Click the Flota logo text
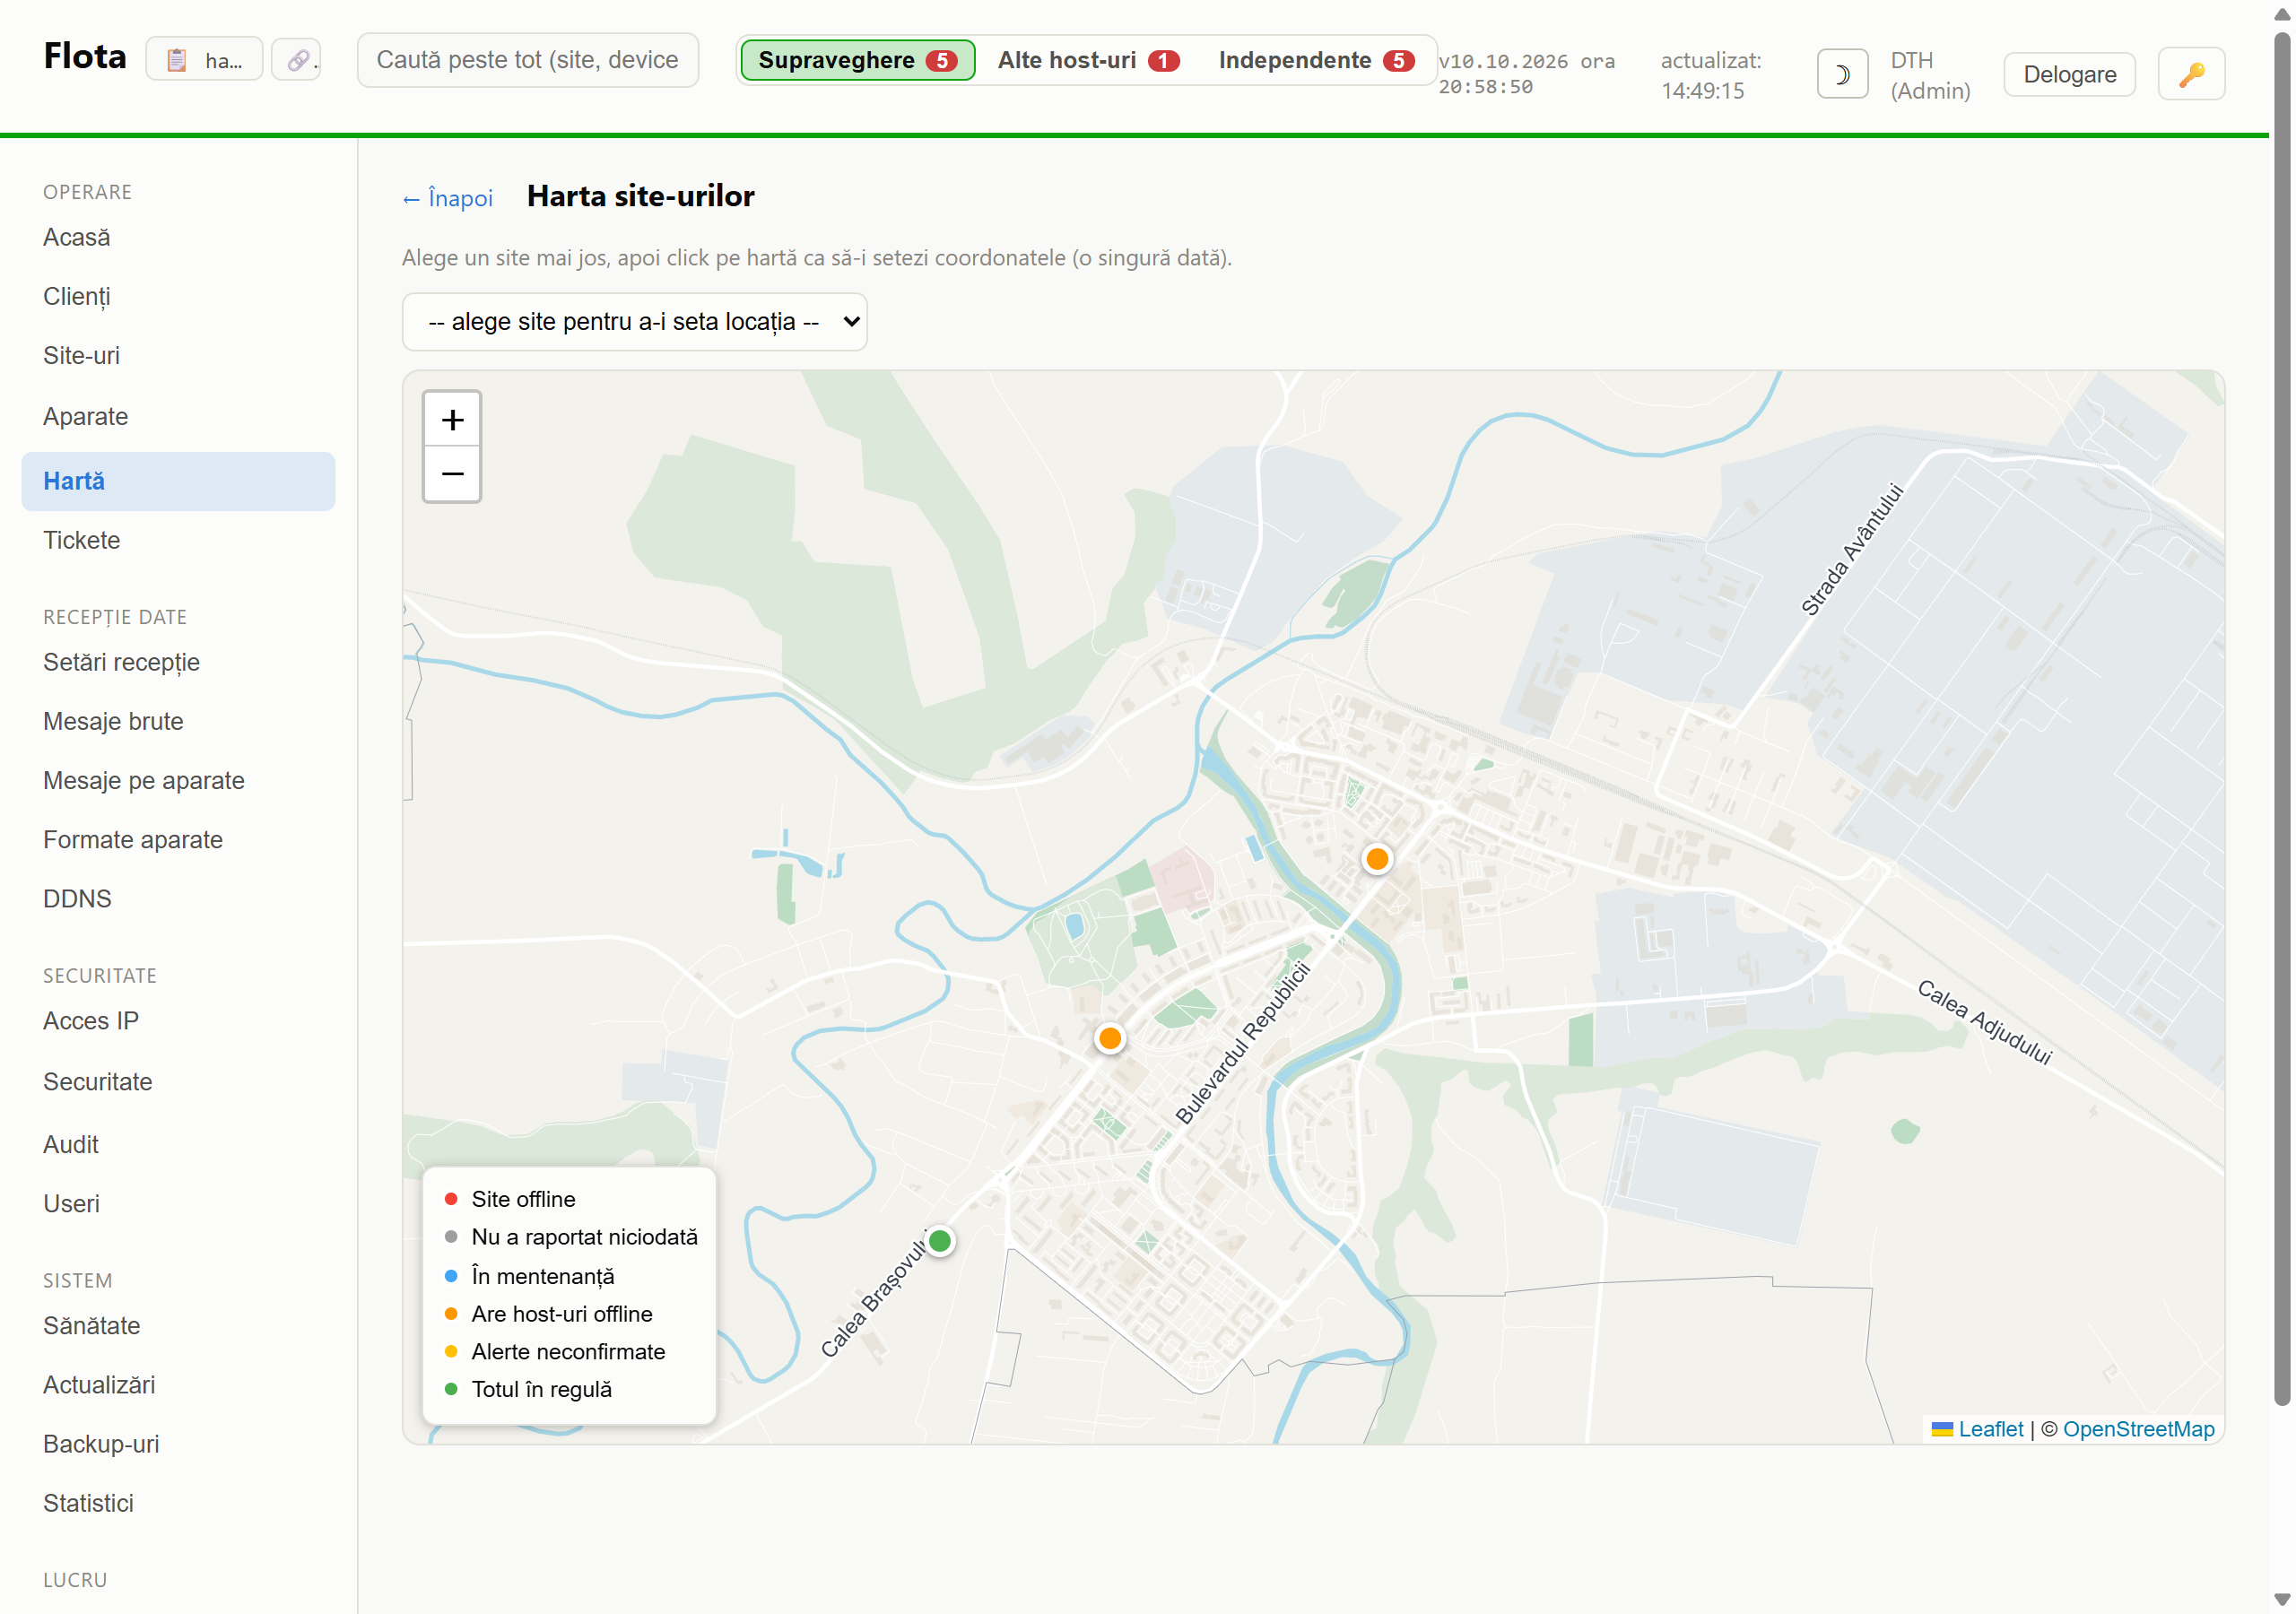 click(x=85, y=57)
